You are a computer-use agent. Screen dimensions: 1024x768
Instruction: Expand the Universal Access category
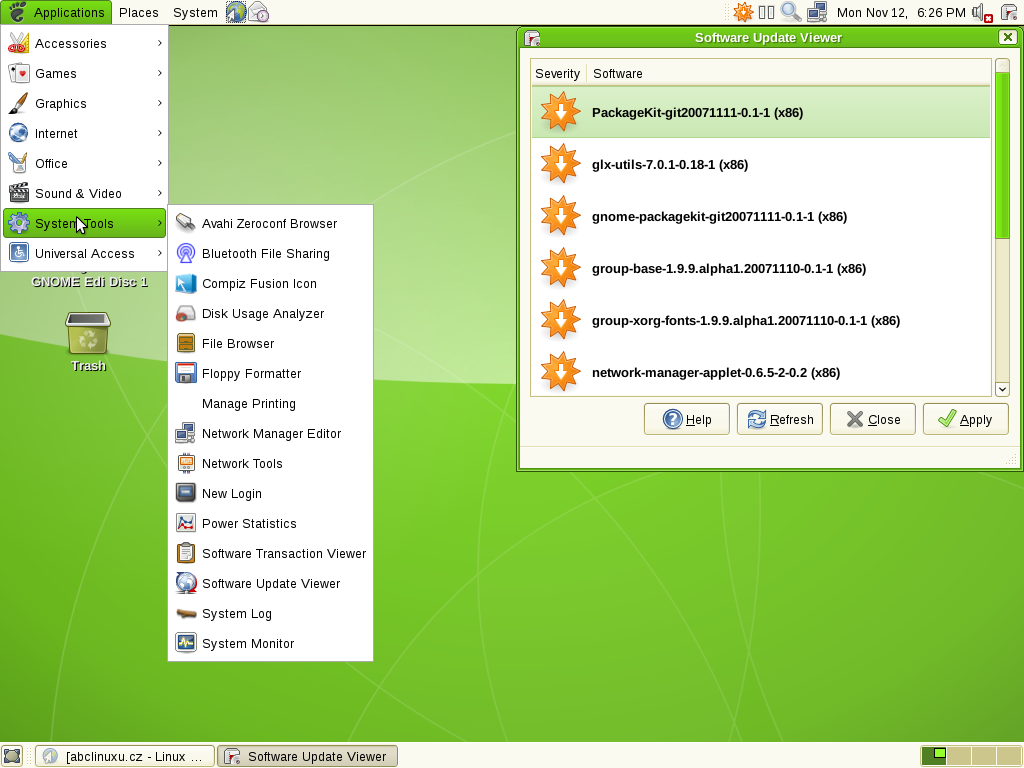84,253
